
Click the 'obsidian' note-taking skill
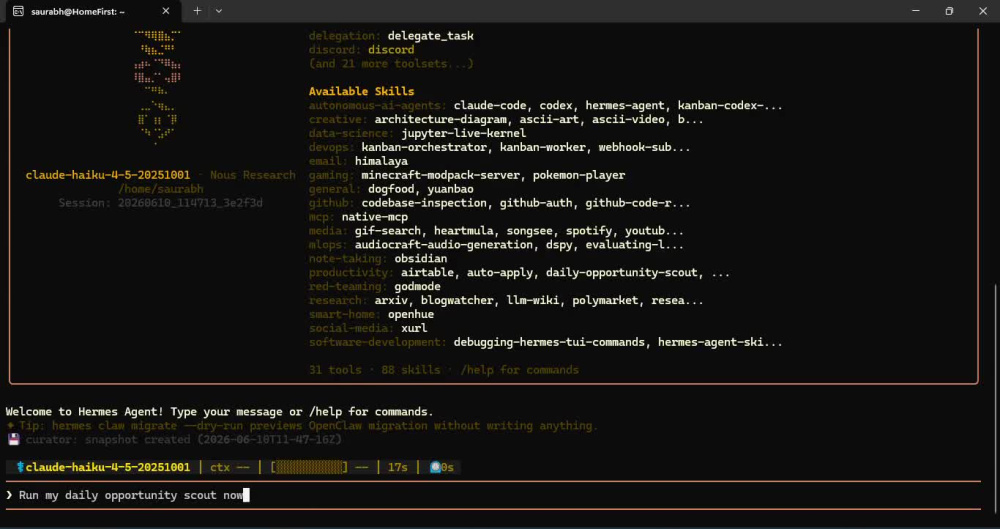coord(421,259)
